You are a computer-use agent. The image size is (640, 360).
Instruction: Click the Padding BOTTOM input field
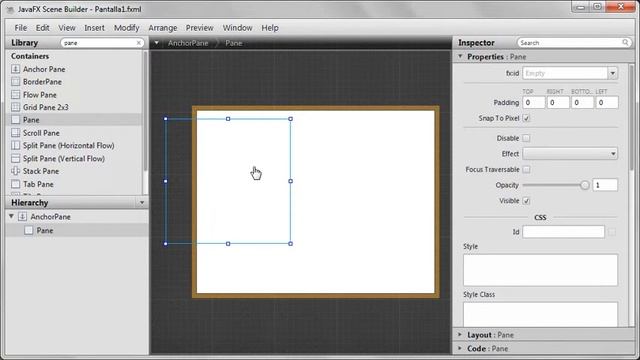[x=582, y=102]
